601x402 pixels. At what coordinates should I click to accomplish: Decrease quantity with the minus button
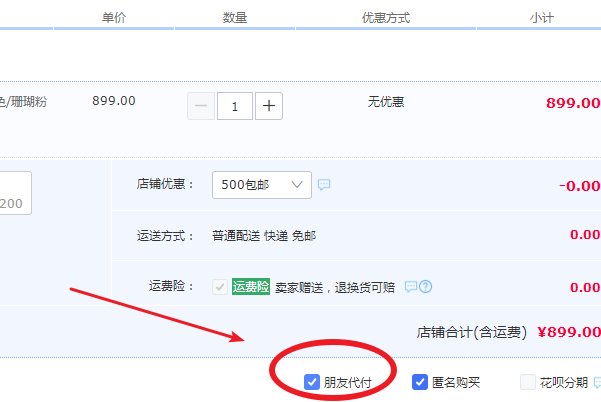point(201,106)
